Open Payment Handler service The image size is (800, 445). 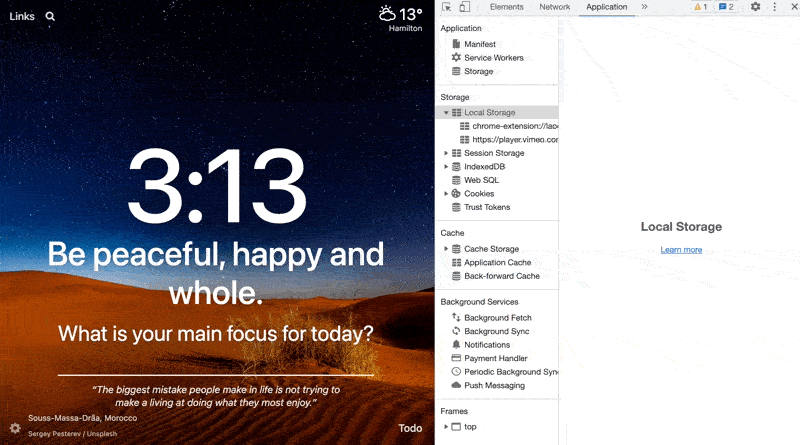(x=495, y=358)
